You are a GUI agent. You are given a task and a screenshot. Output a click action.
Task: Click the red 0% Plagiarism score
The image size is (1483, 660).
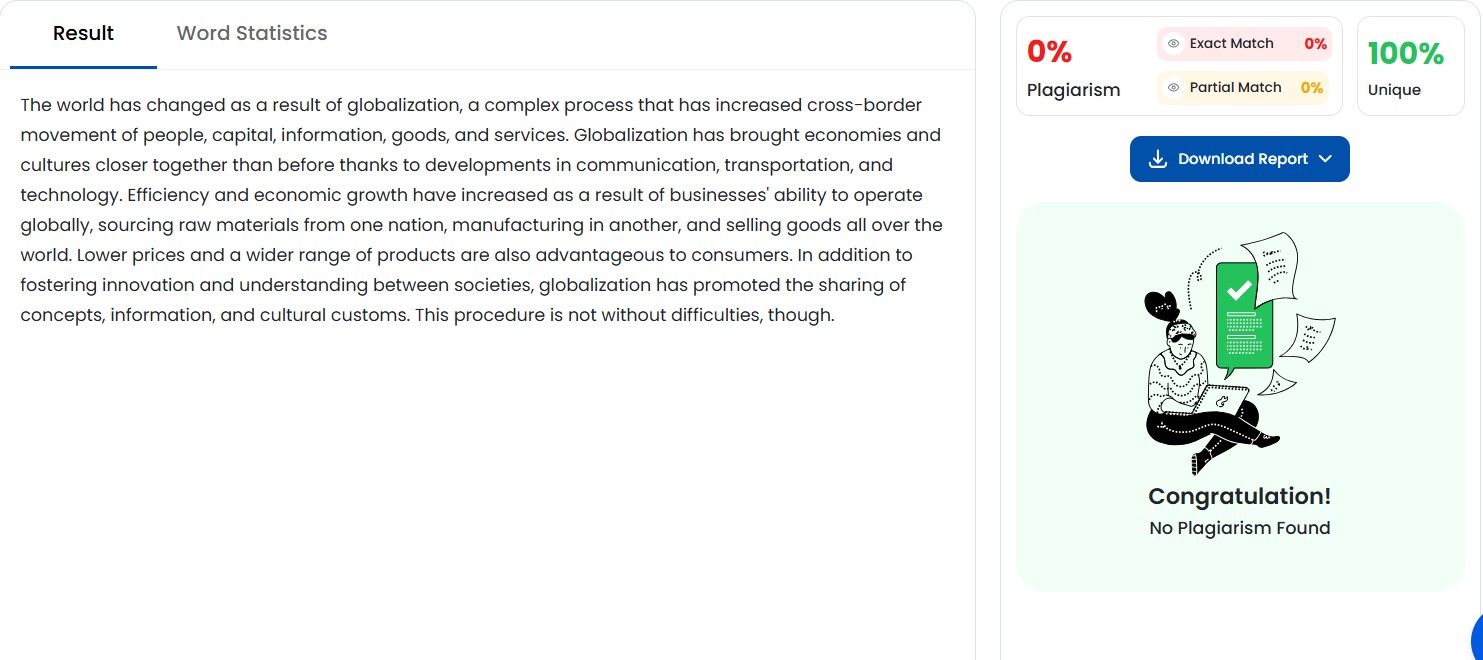pyautogui.click(x=1049, y=51)
